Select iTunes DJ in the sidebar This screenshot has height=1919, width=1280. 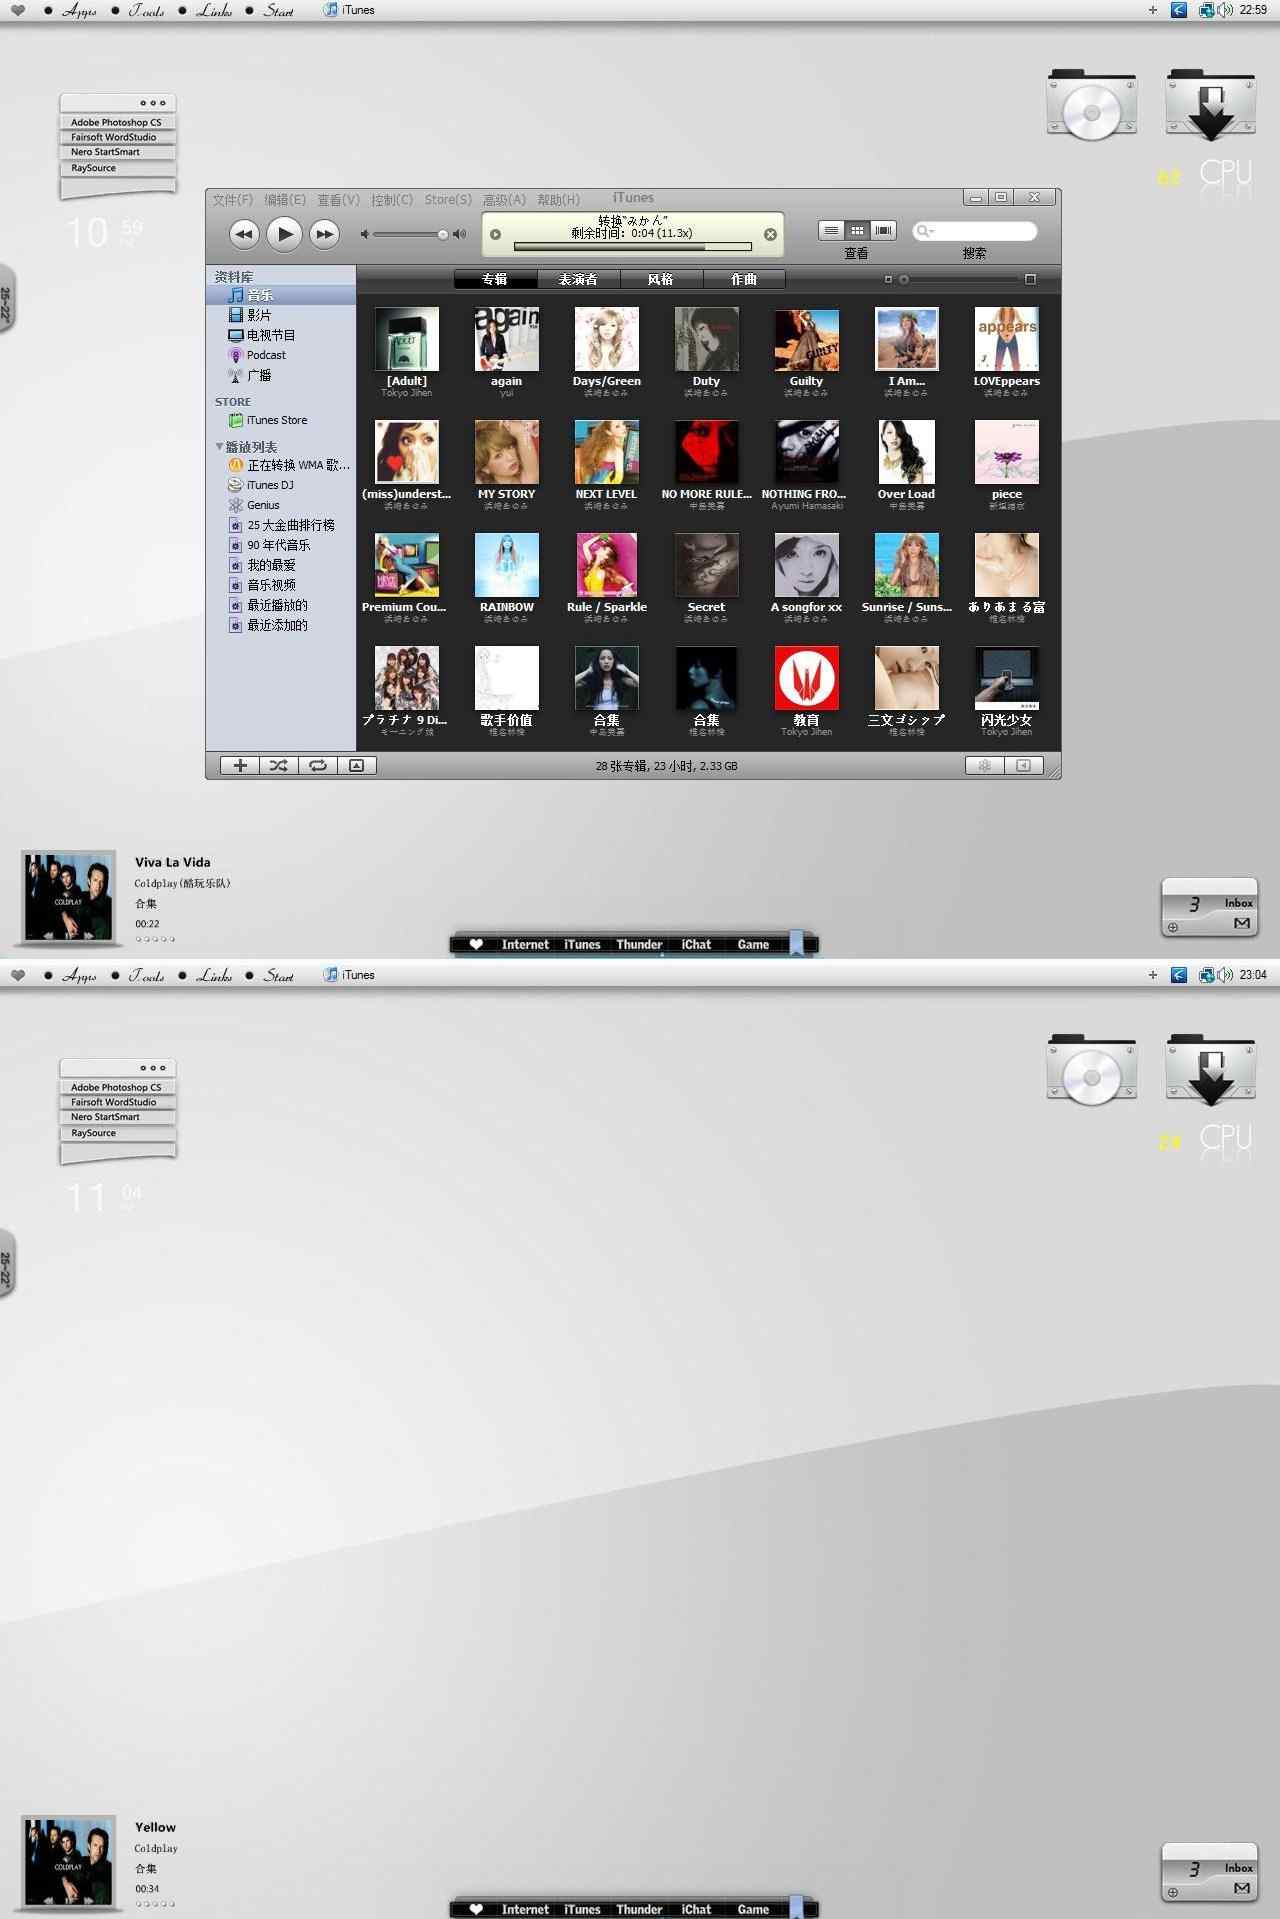tap(281, 485)
